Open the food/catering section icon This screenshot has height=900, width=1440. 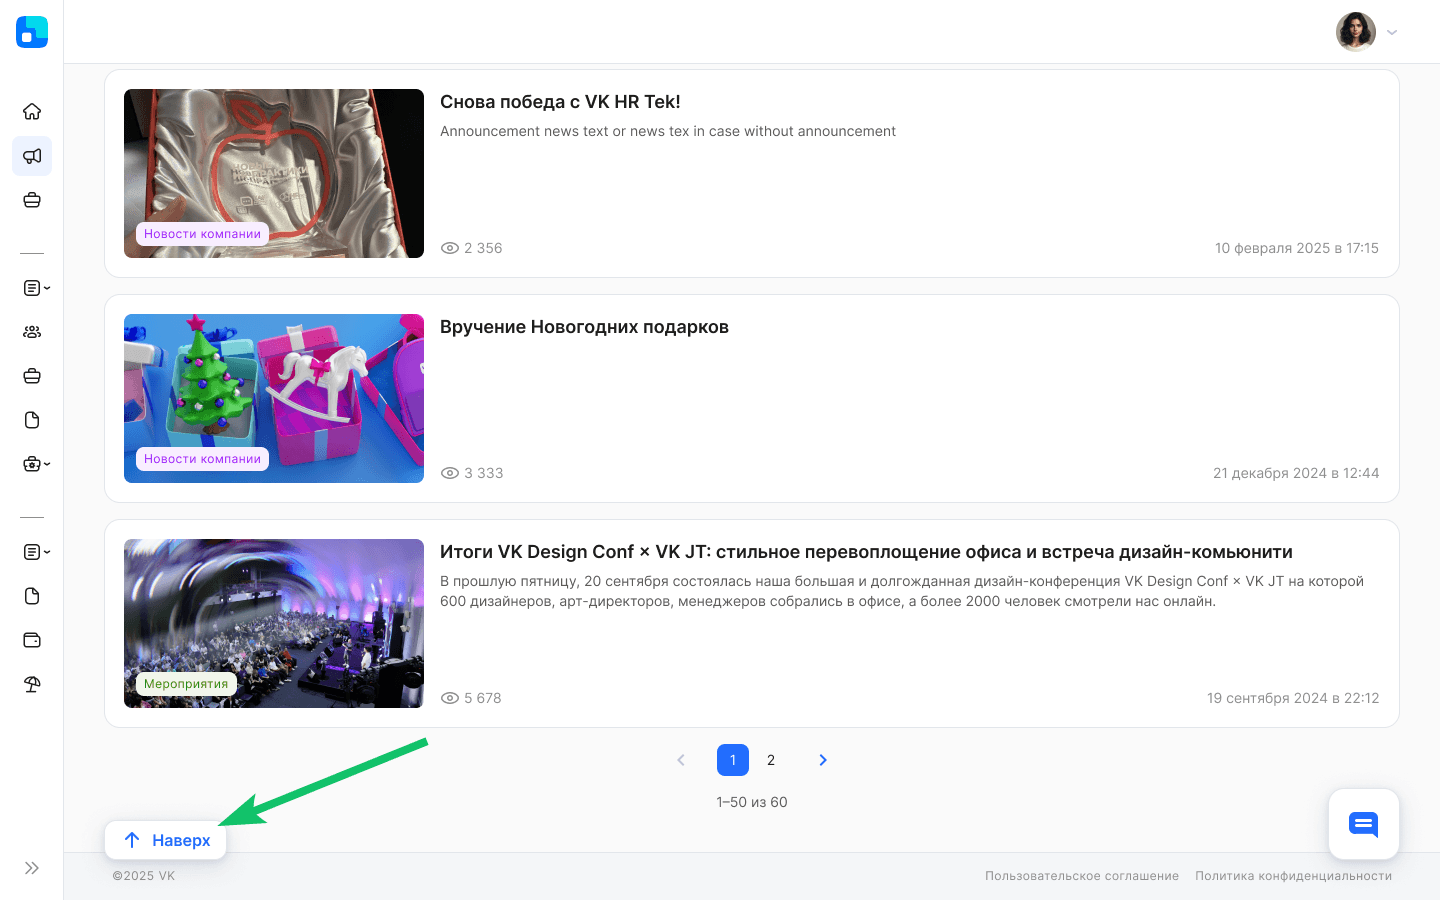tap(32, 199)
